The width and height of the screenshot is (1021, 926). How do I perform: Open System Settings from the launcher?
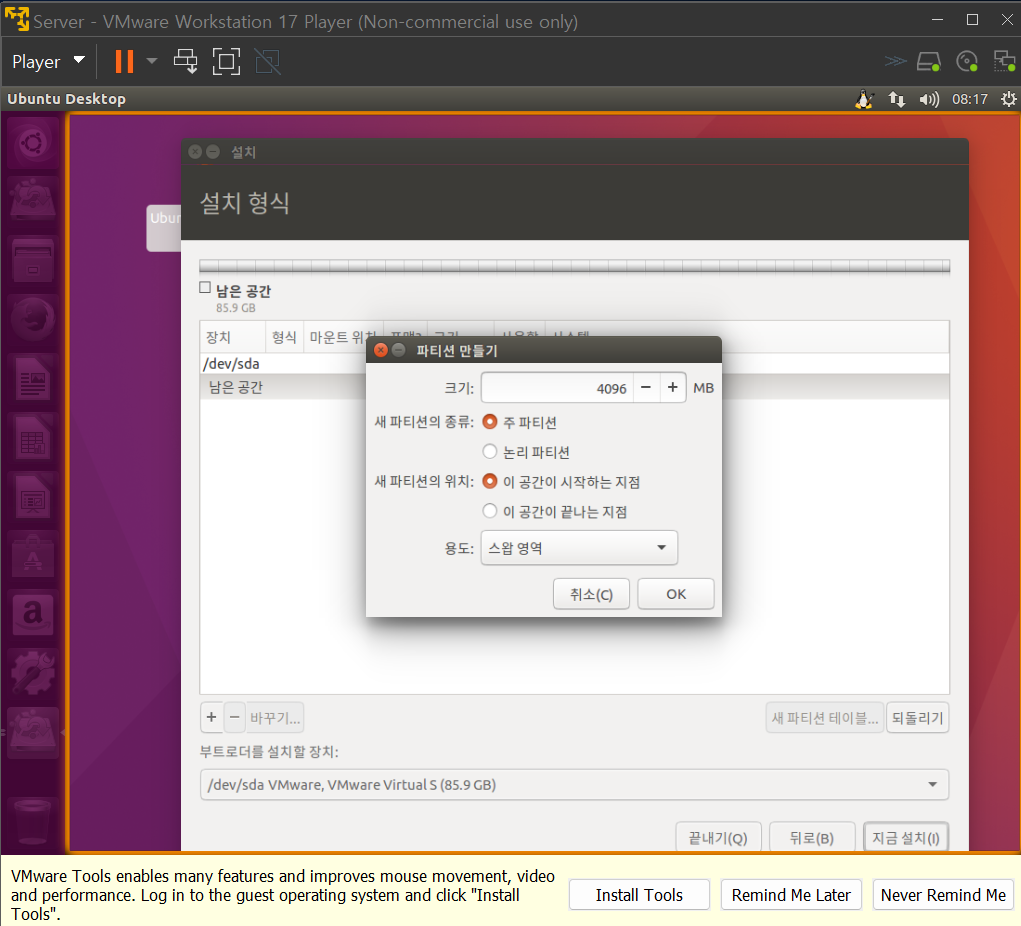click(x=33, y=673)
